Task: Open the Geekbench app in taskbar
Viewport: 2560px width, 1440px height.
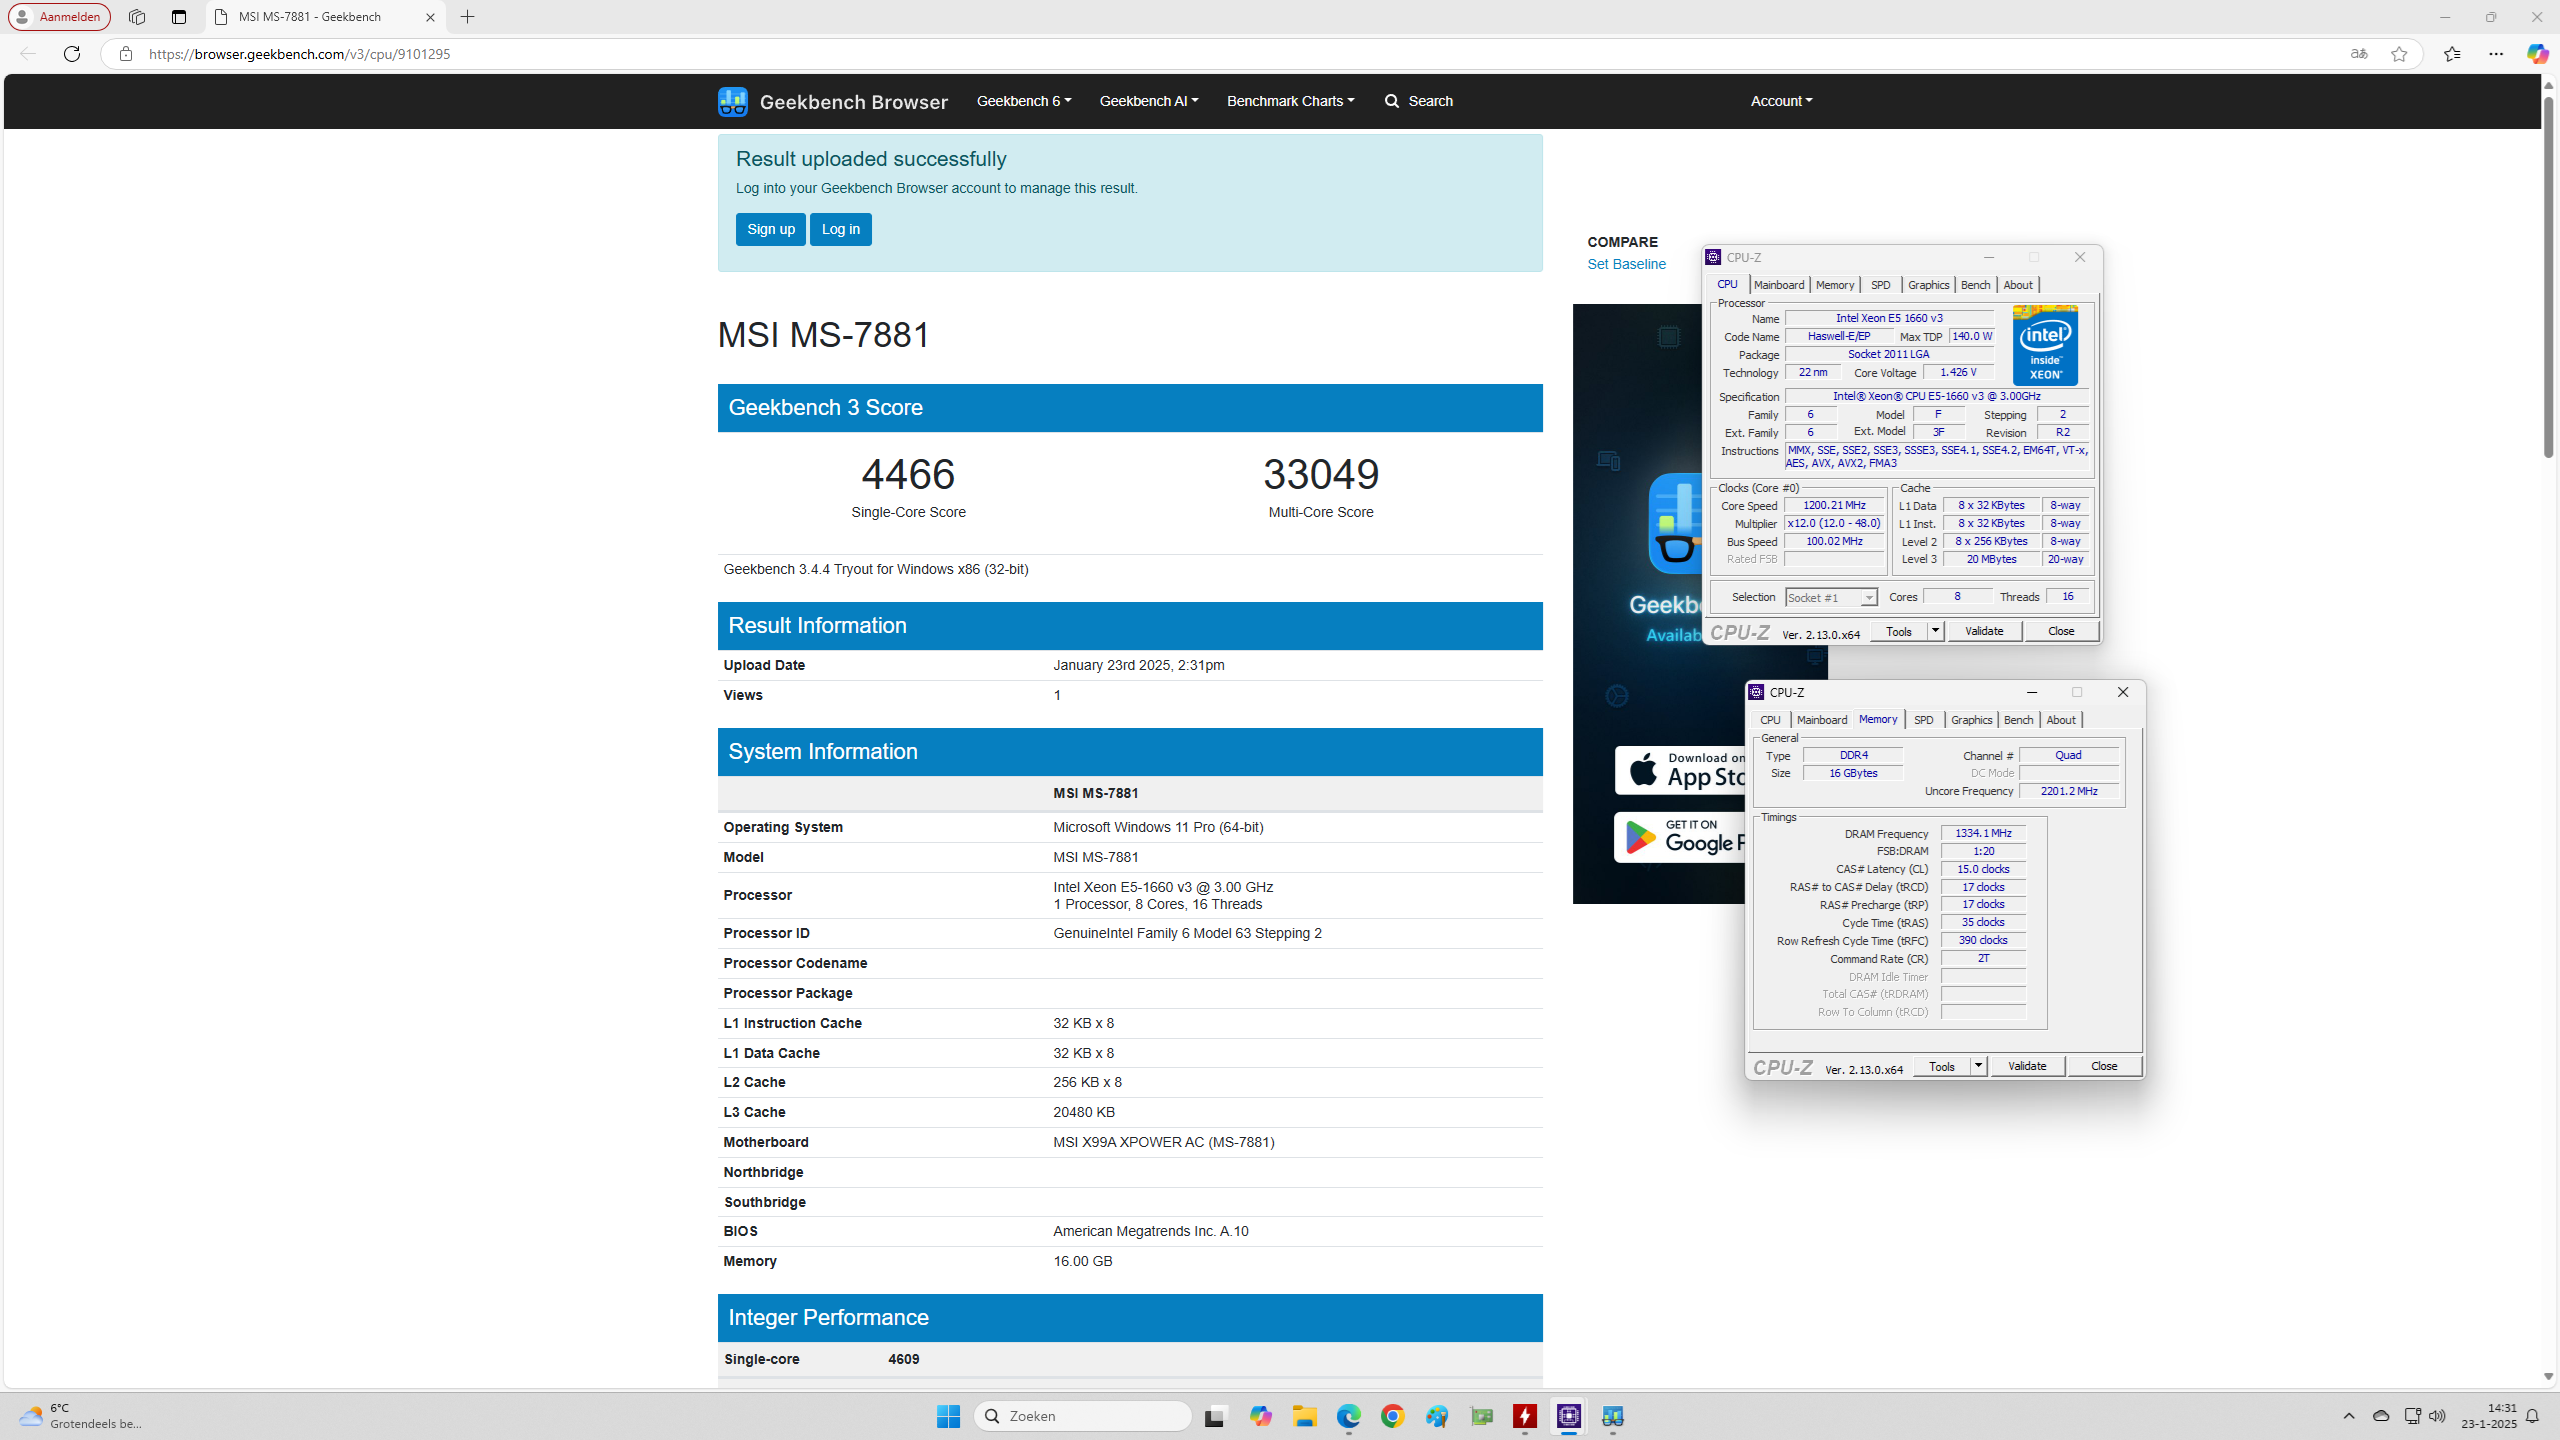Action: pos(1613,1416)
